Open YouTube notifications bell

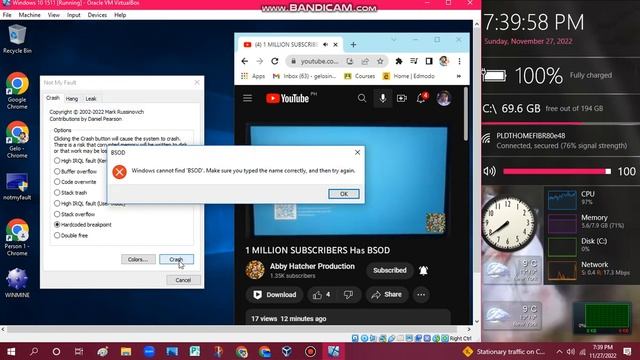422,98
